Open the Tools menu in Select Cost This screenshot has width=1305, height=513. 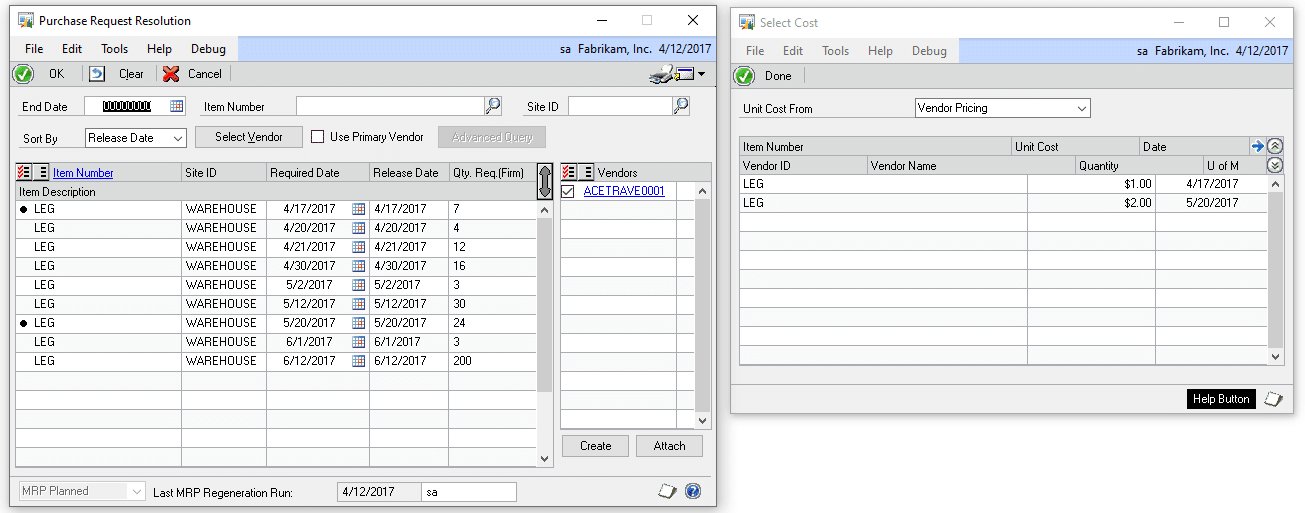pos(835,51)
